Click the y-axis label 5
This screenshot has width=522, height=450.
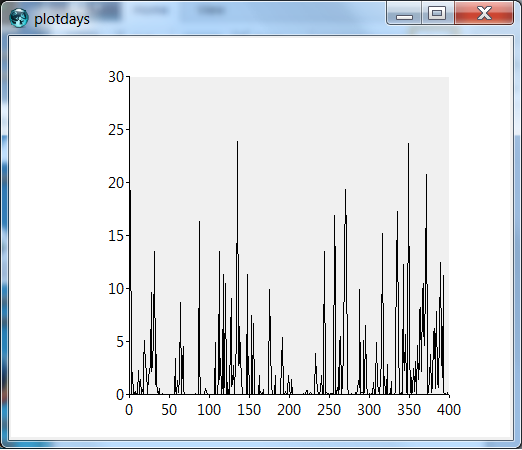120,342
